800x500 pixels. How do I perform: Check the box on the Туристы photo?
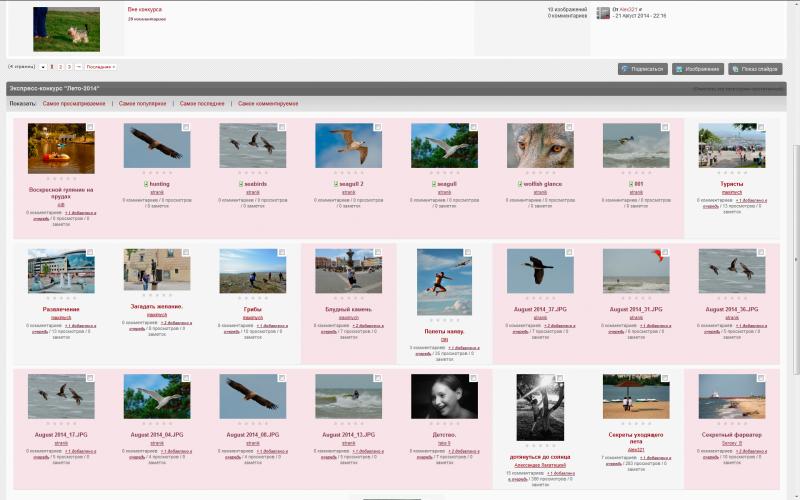(761, 127)
